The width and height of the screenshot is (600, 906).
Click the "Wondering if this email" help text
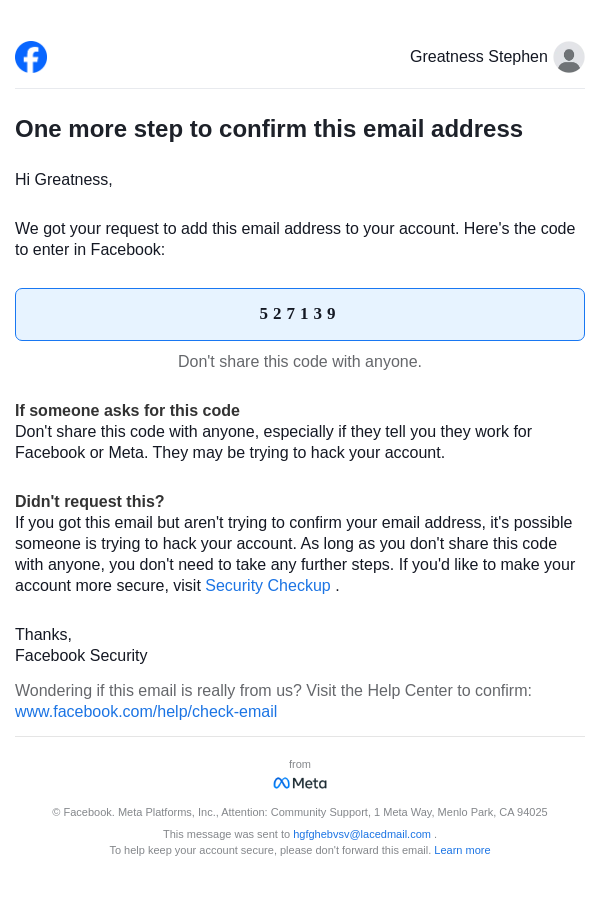[273, 691]
